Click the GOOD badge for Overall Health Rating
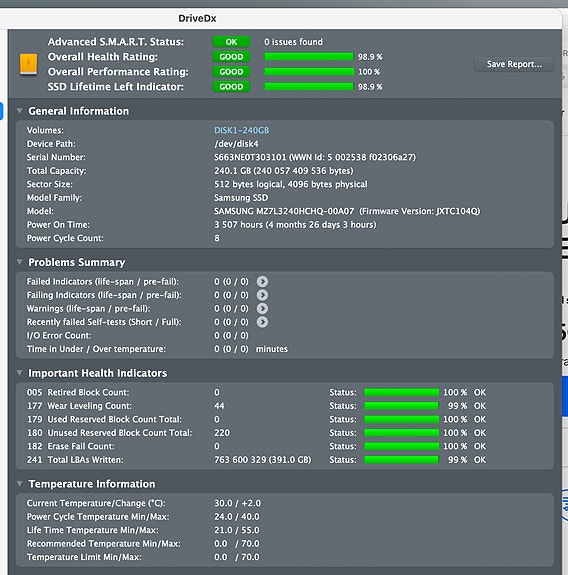This screenshot has height=575, width=568. (231, 57)
